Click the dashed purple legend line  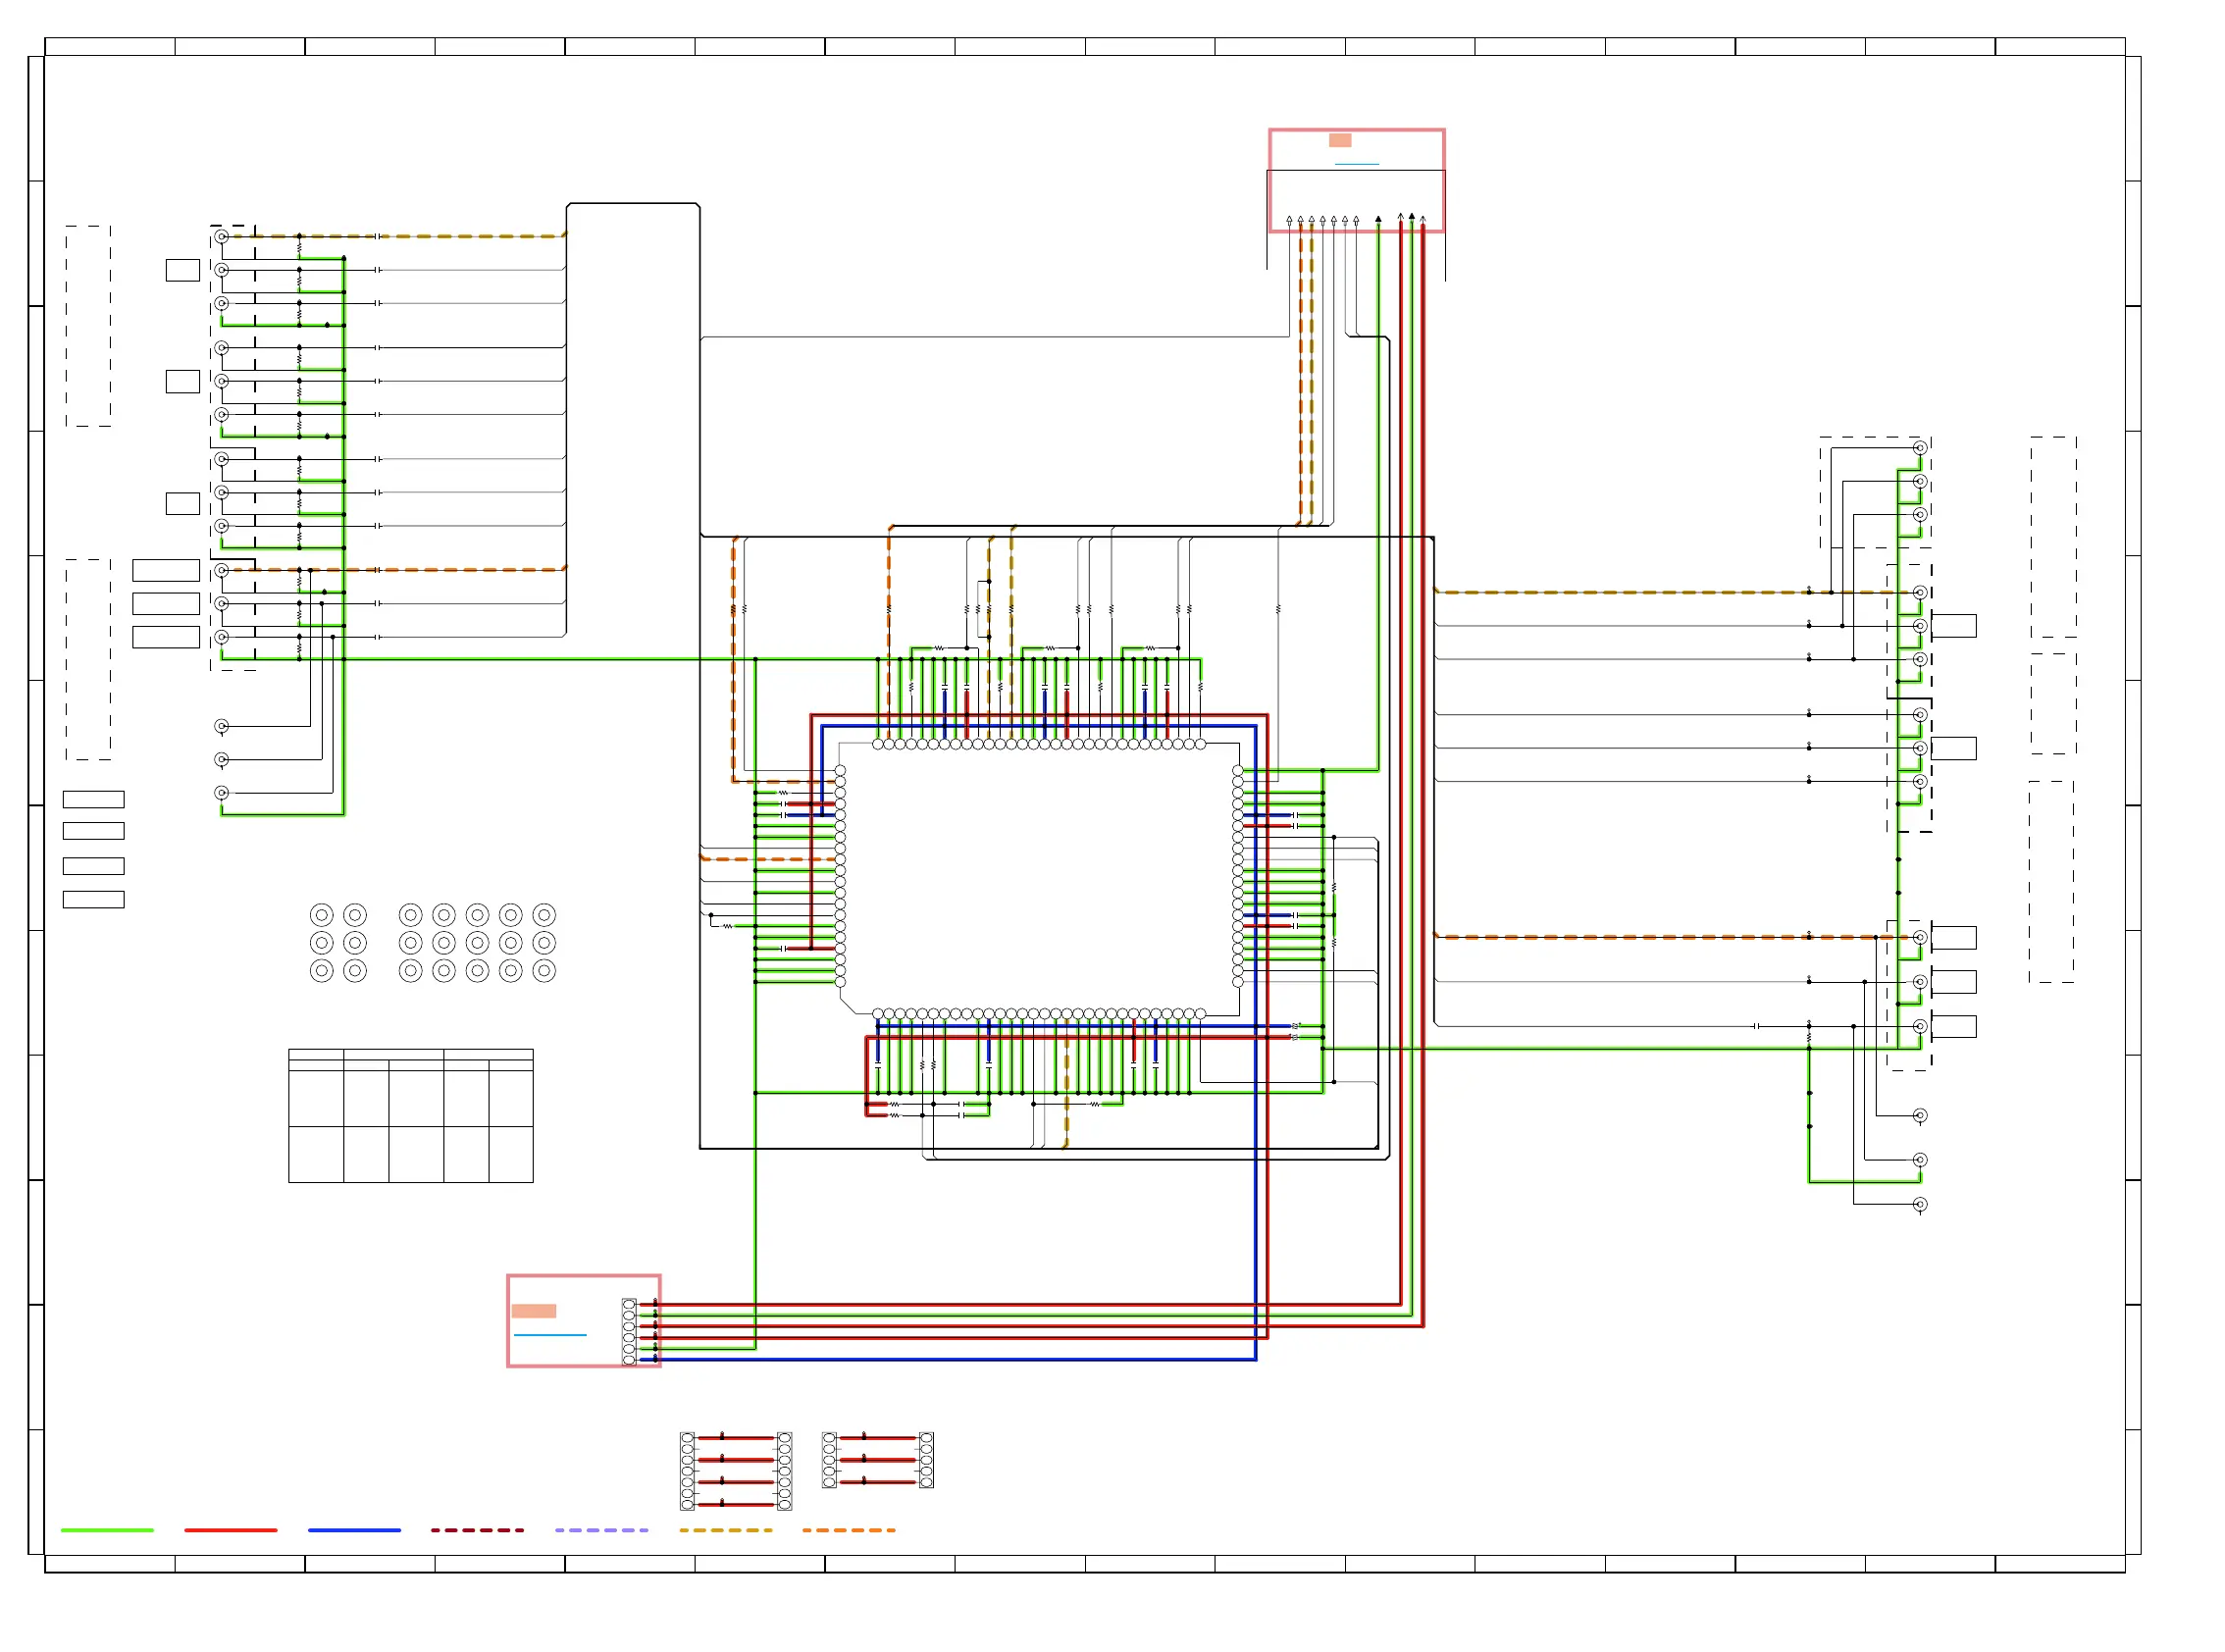(602, 1530)
